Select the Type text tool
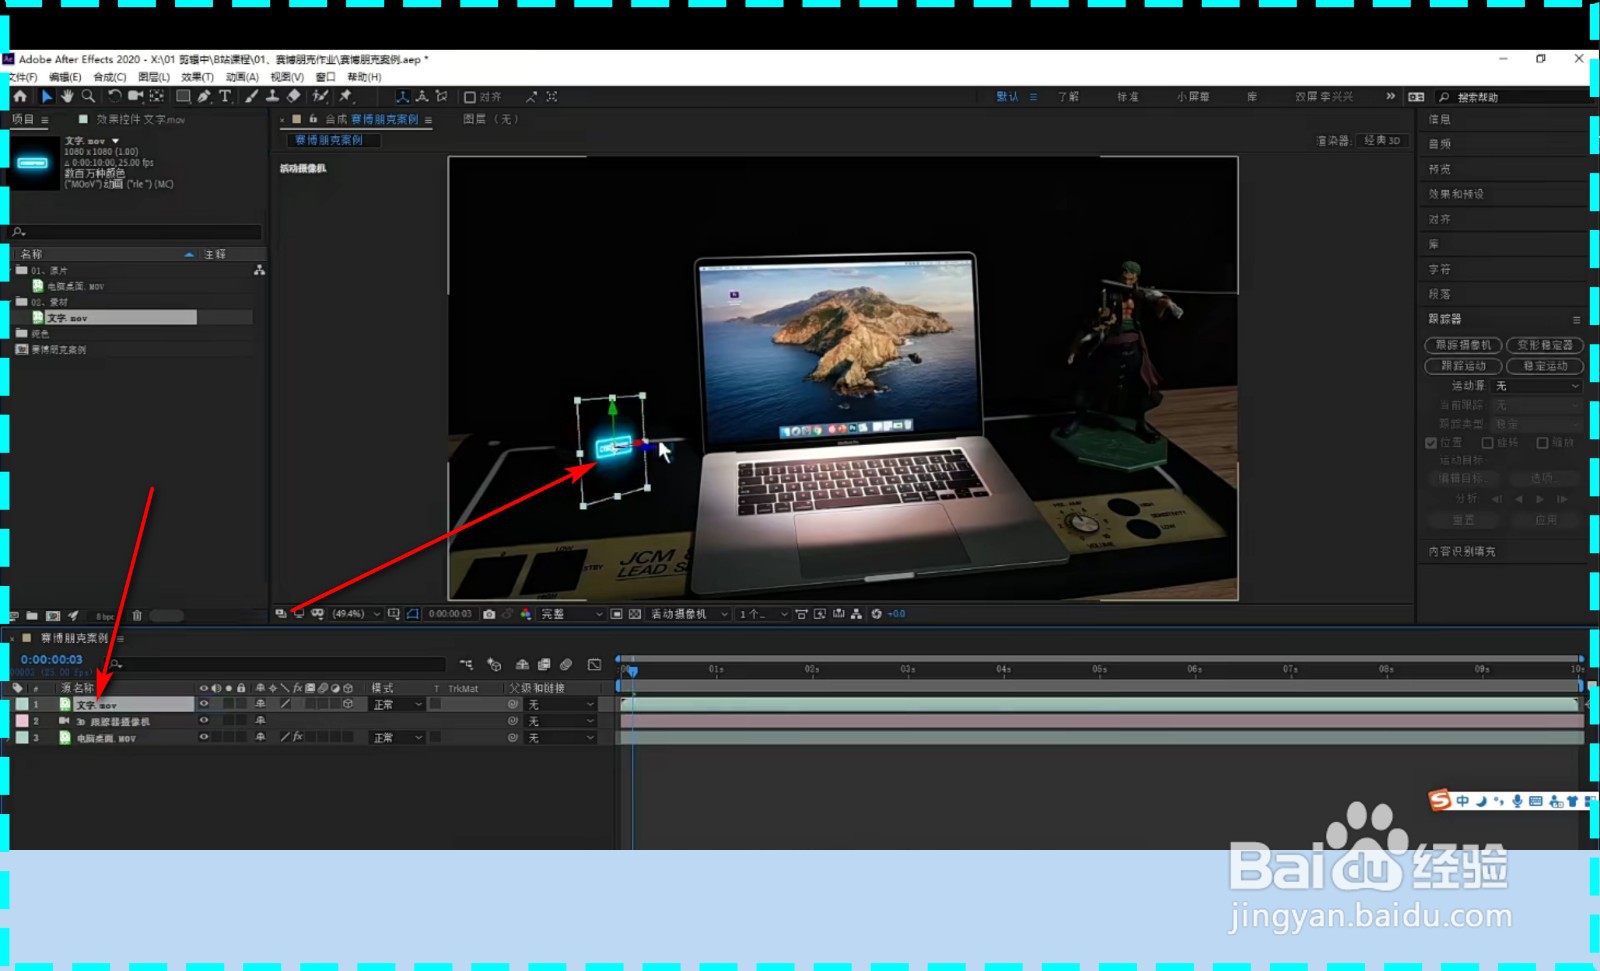Viewport: 1600px width, 971px height. pos(225,96)
